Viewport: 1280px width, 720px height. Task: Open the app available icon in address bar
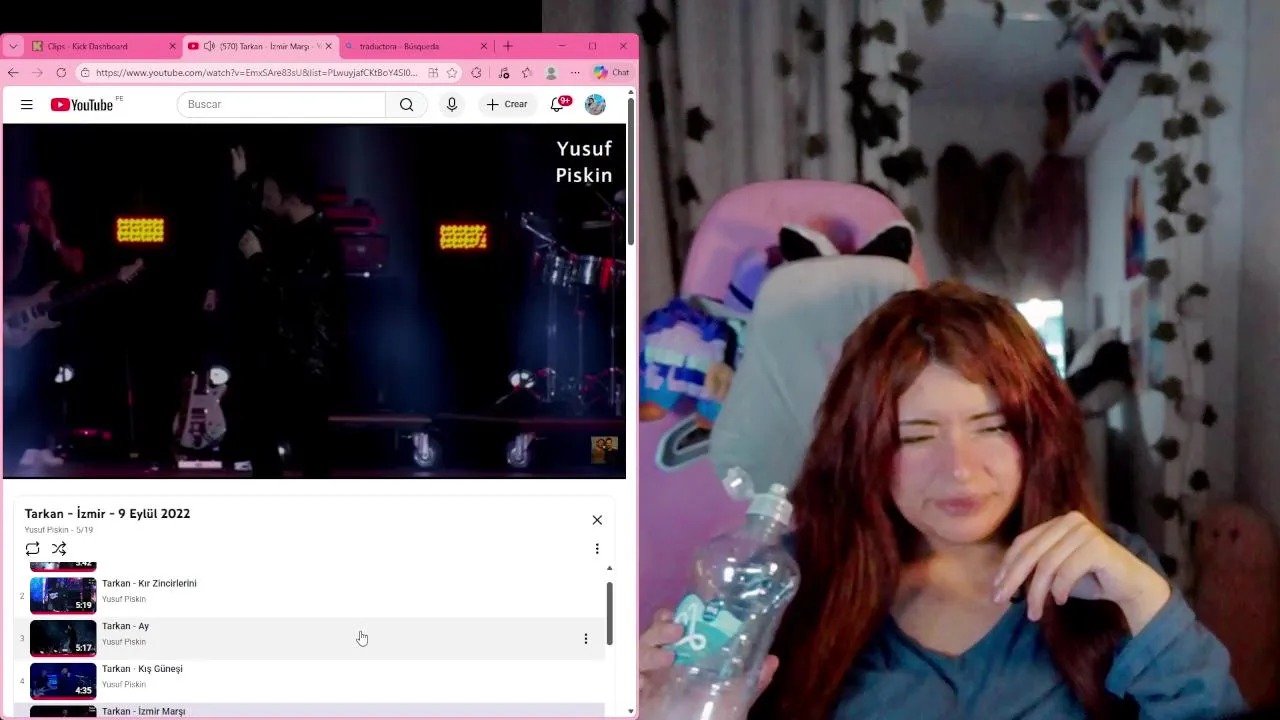[433, 73]
